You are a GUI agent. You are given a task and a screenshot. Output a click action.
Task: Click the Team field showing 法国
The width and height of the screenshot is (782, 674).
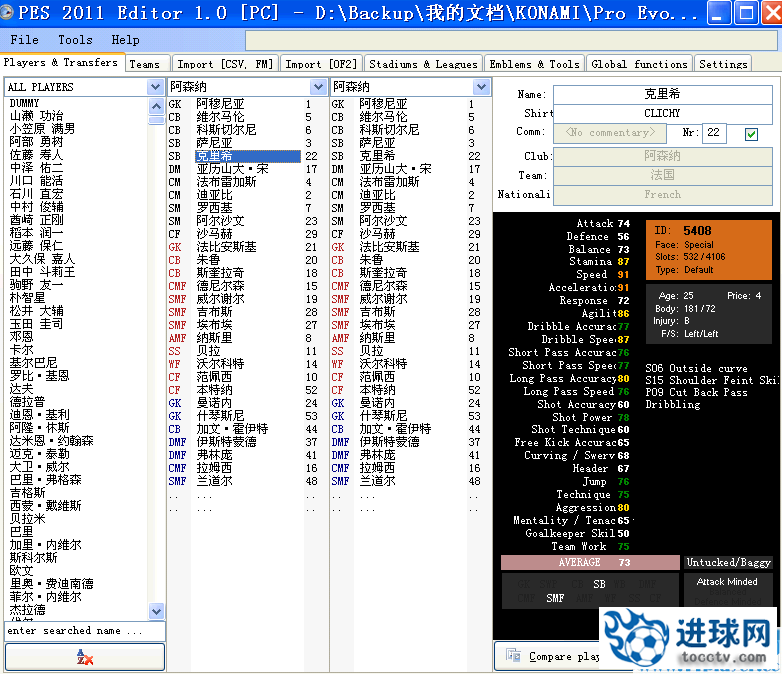click(662, 175)
